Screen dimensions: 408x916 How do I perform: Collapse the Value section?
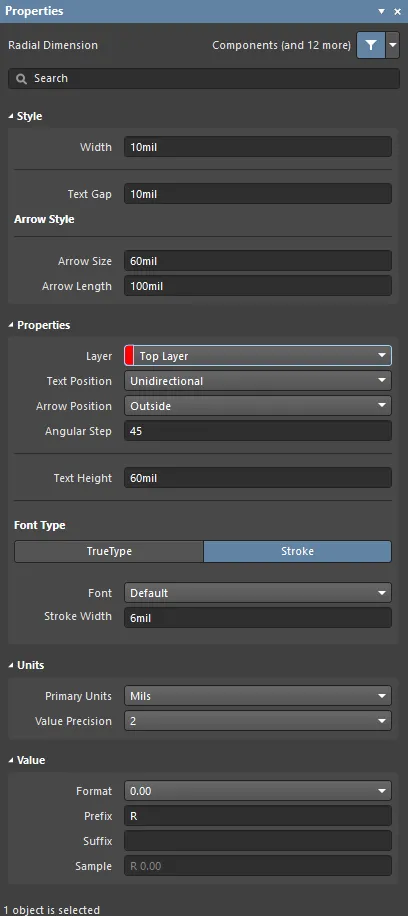pyautogui.click(x=11, y=761)
